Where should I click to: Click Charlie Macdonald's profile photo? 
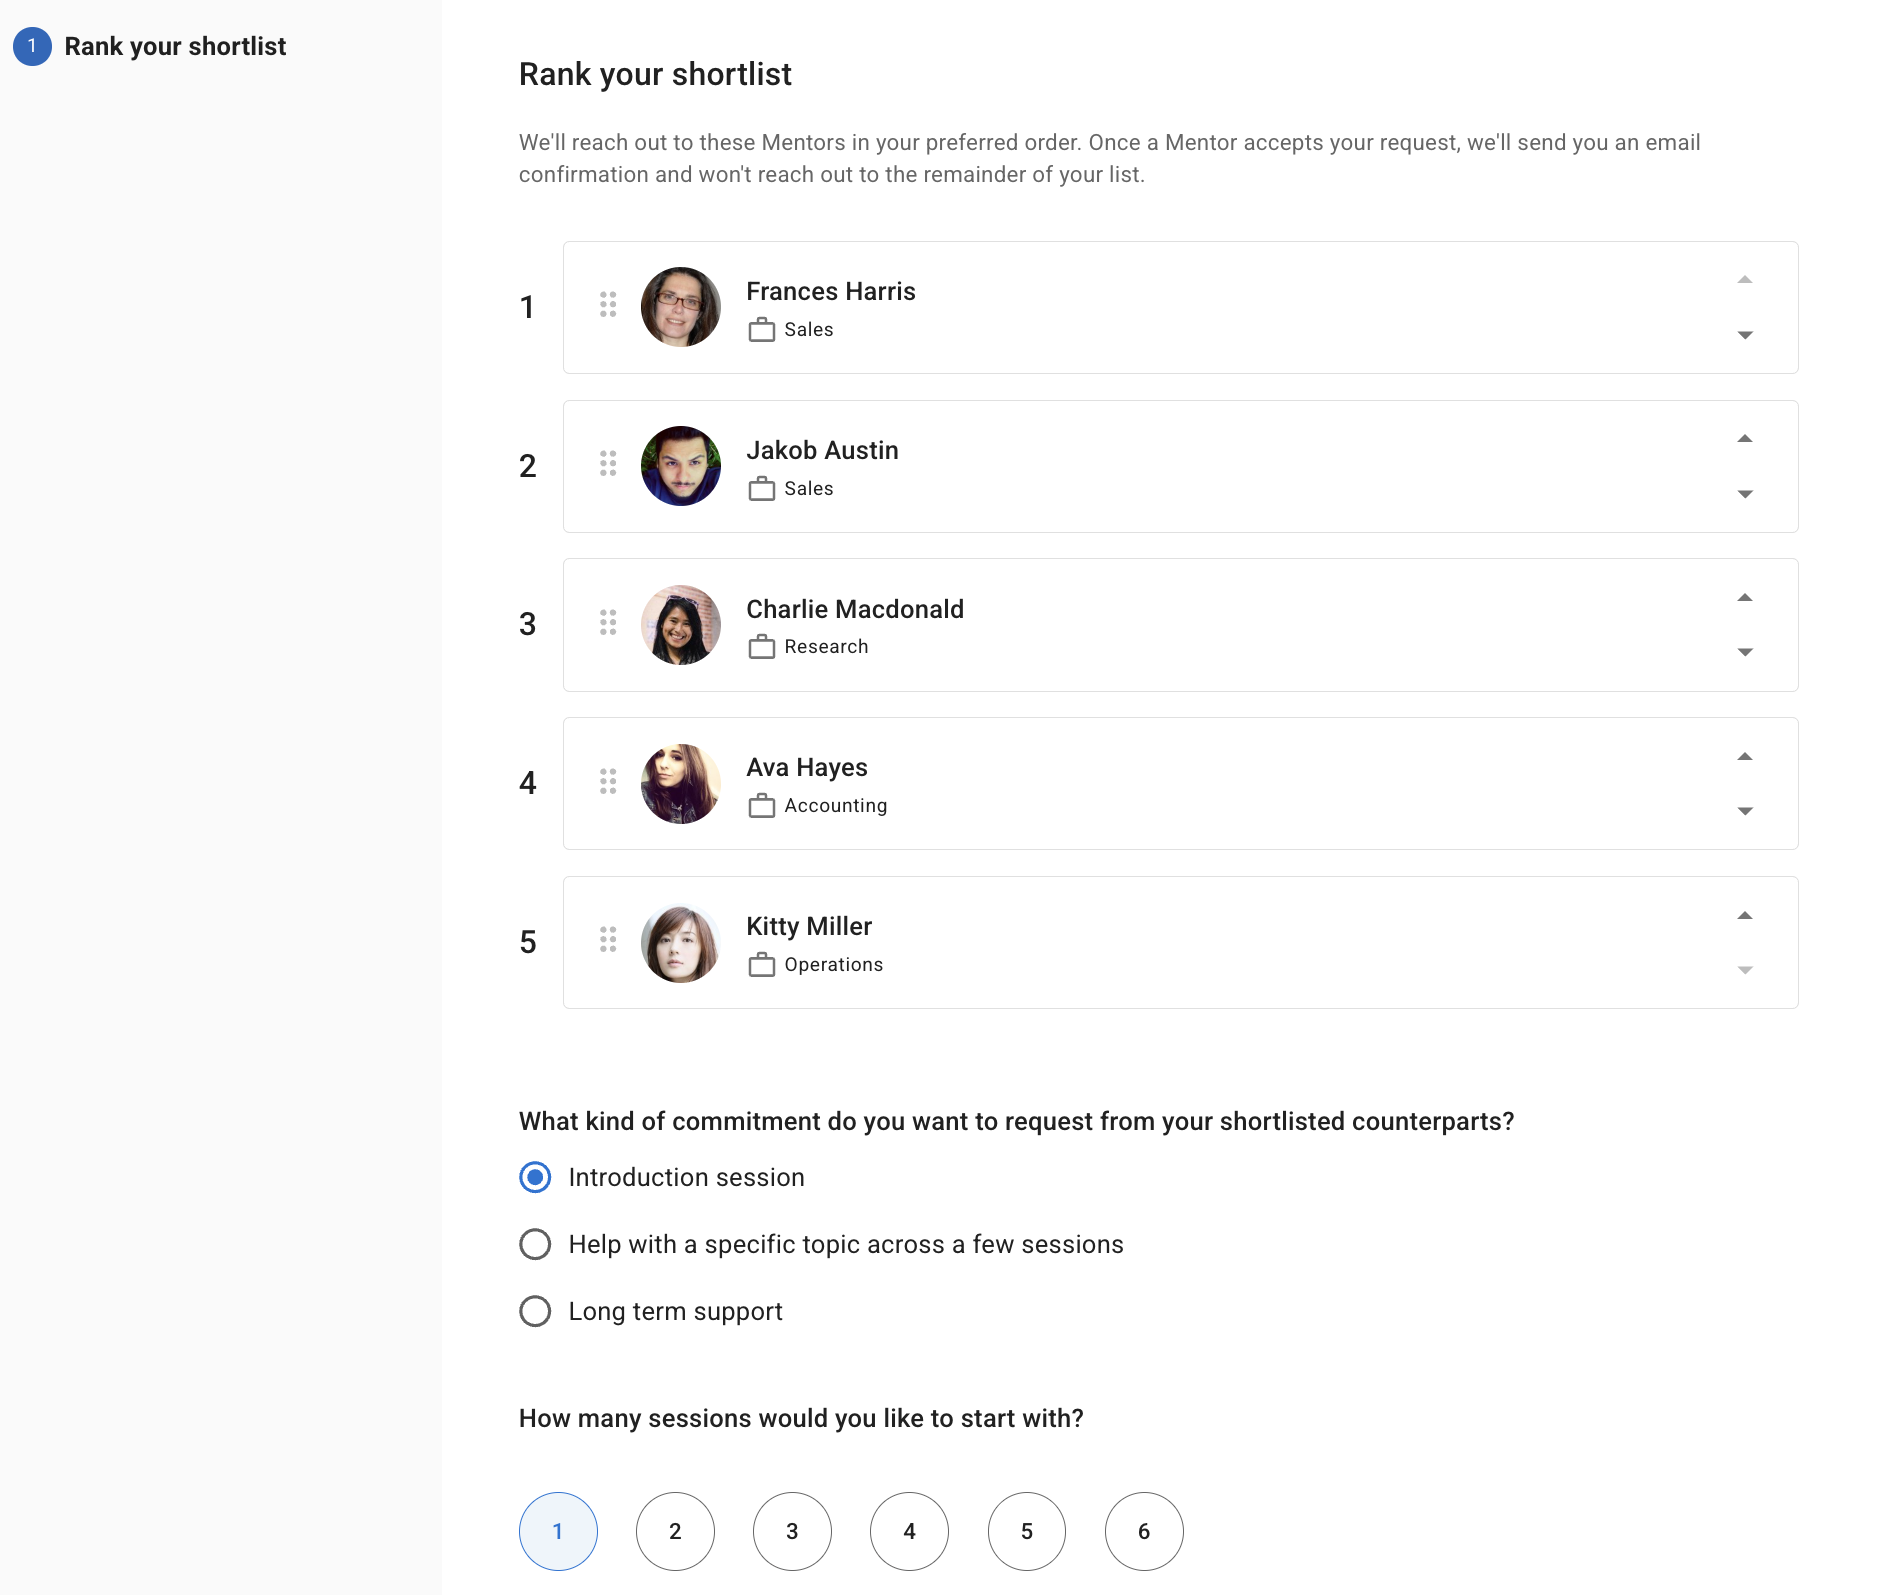681,625
